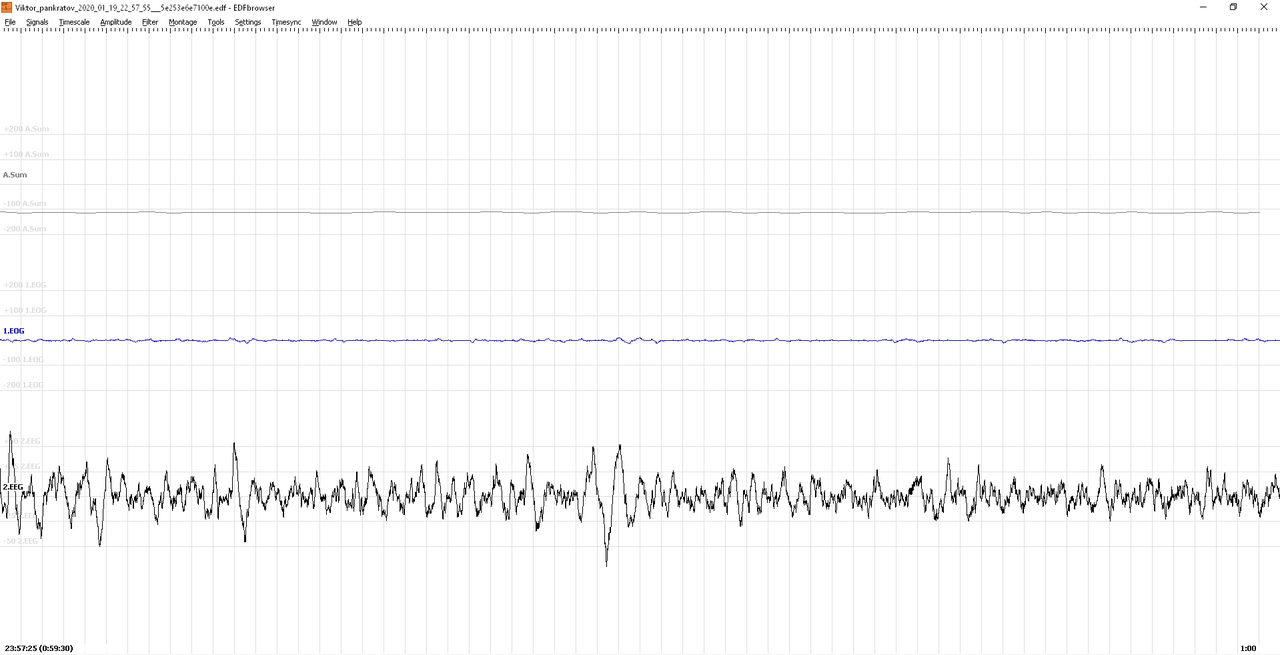Select the blue 1.EOG signal label
Image resolution: width=1280 pixels, height=655 pixels.
click(x=14, y=331)
